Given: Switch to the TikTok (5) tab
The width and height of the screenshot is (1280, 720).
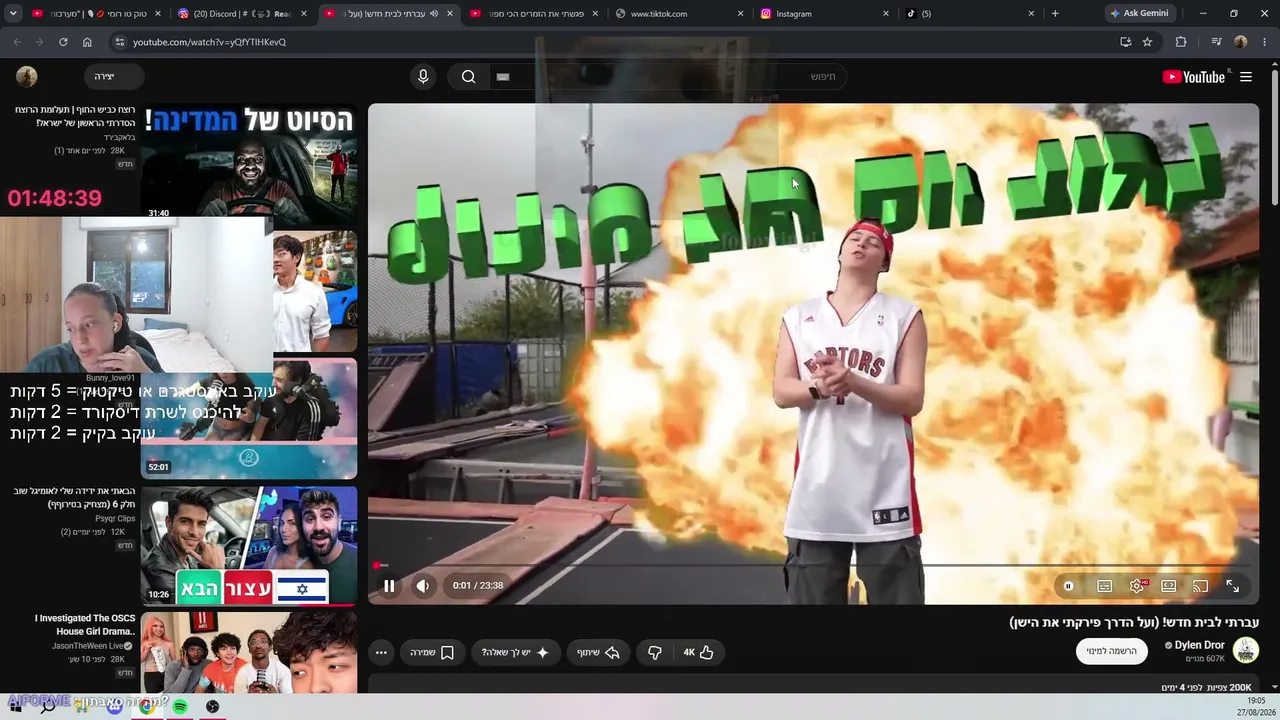Looking at the screenshot, I should pos(970,14).
